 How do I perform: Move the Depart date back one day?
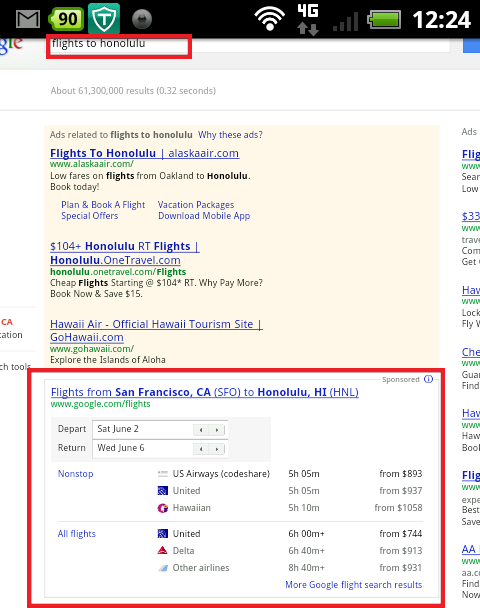coord(201,430)
